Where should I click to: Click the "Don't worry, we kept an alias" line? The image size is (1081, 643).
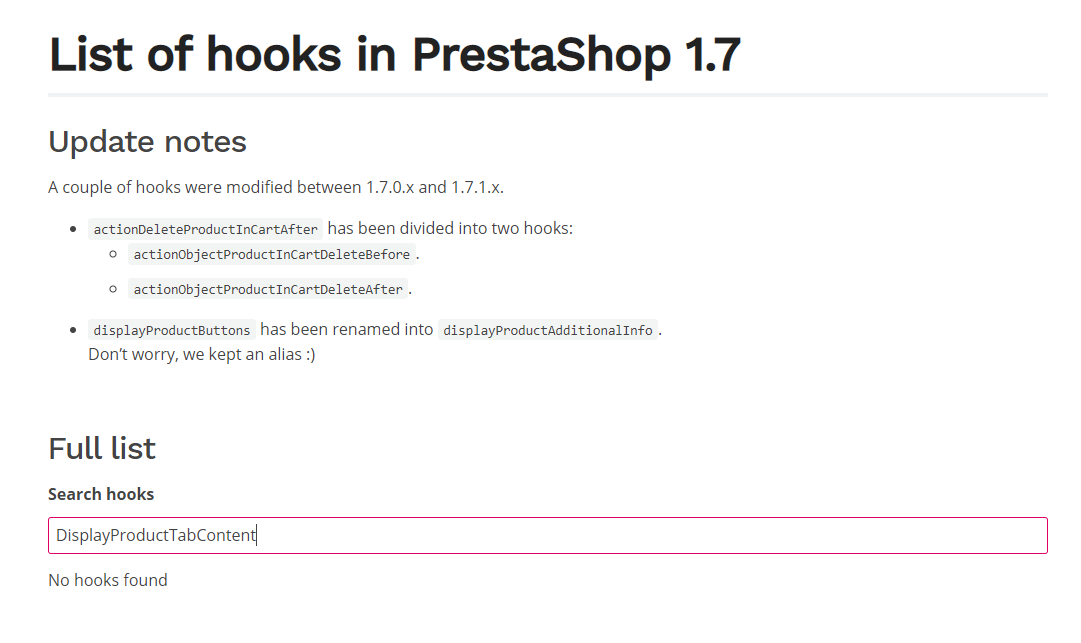(x=202, y=354)
